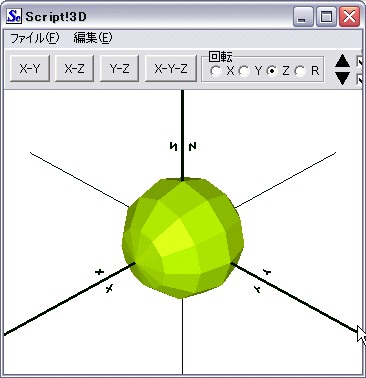Close the Script!3D window
This screenshot has height=378, width=366.
(349, 16)
